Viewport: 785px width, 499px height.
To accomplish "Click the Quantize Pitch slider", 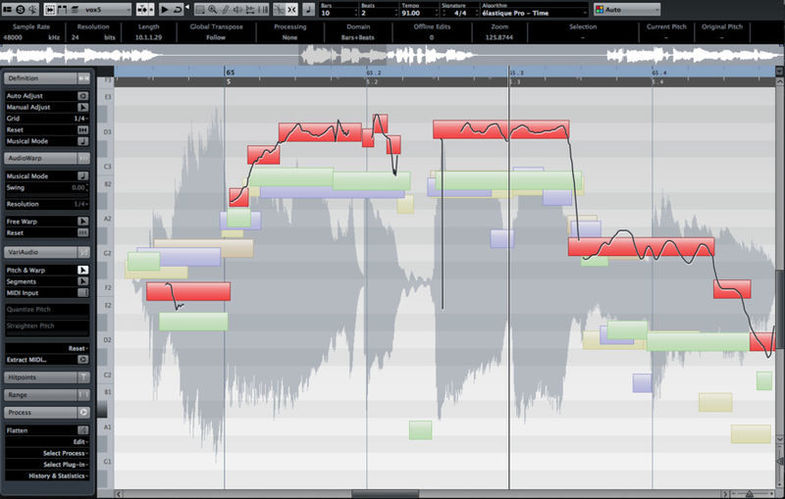I will pos(47,310).
